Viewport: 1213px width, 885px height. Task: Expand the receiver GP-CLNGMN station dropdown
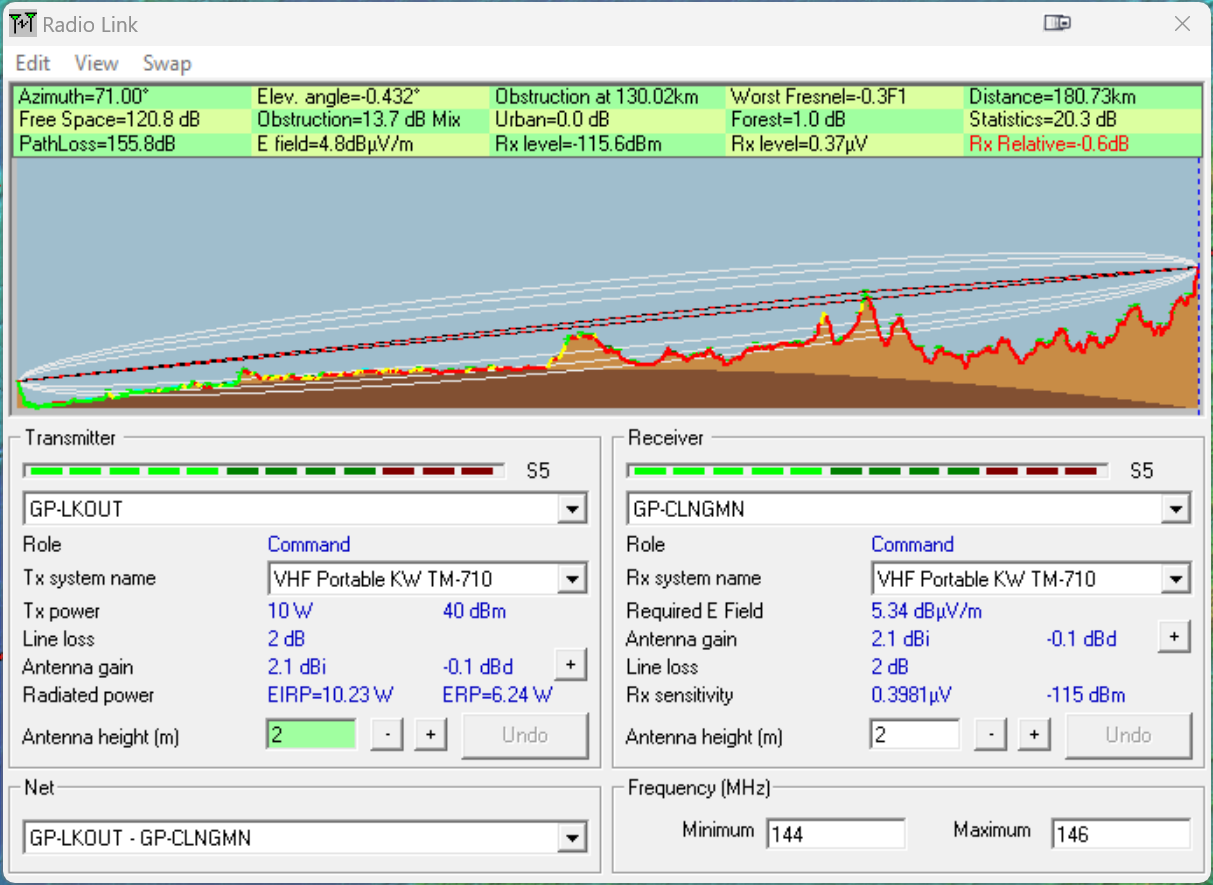pos(1176,509)
